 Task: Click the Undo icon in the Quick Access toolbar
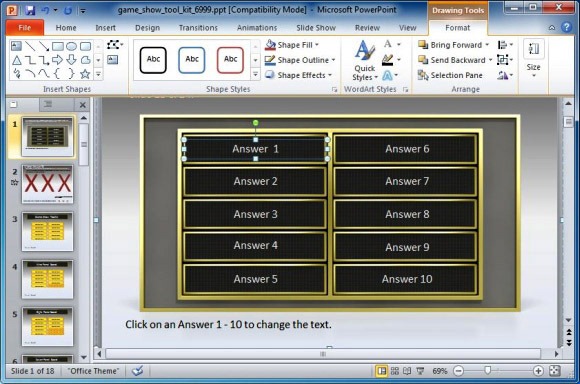pos(45,10)
